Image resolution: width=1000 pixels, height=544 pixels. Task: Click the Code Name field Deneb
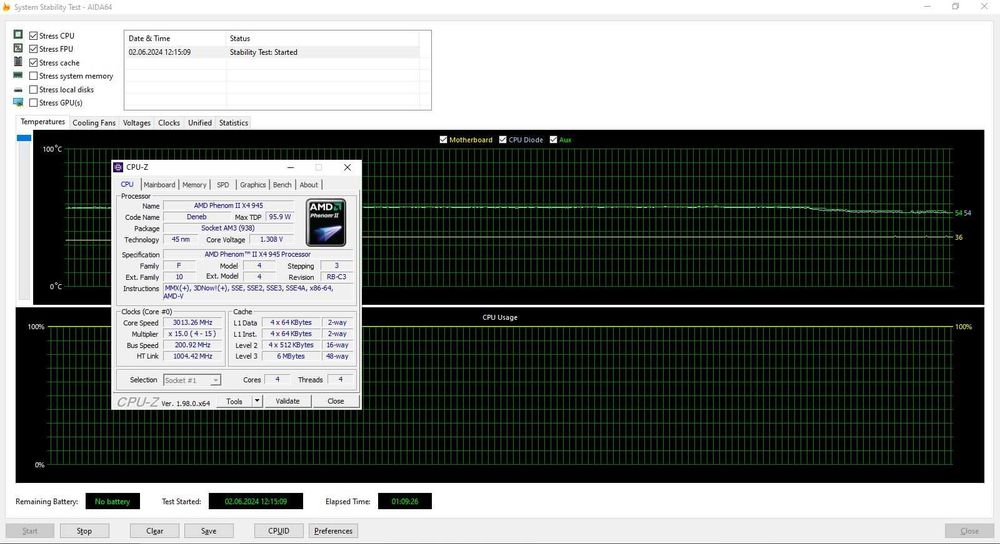(x=196, y=217)
